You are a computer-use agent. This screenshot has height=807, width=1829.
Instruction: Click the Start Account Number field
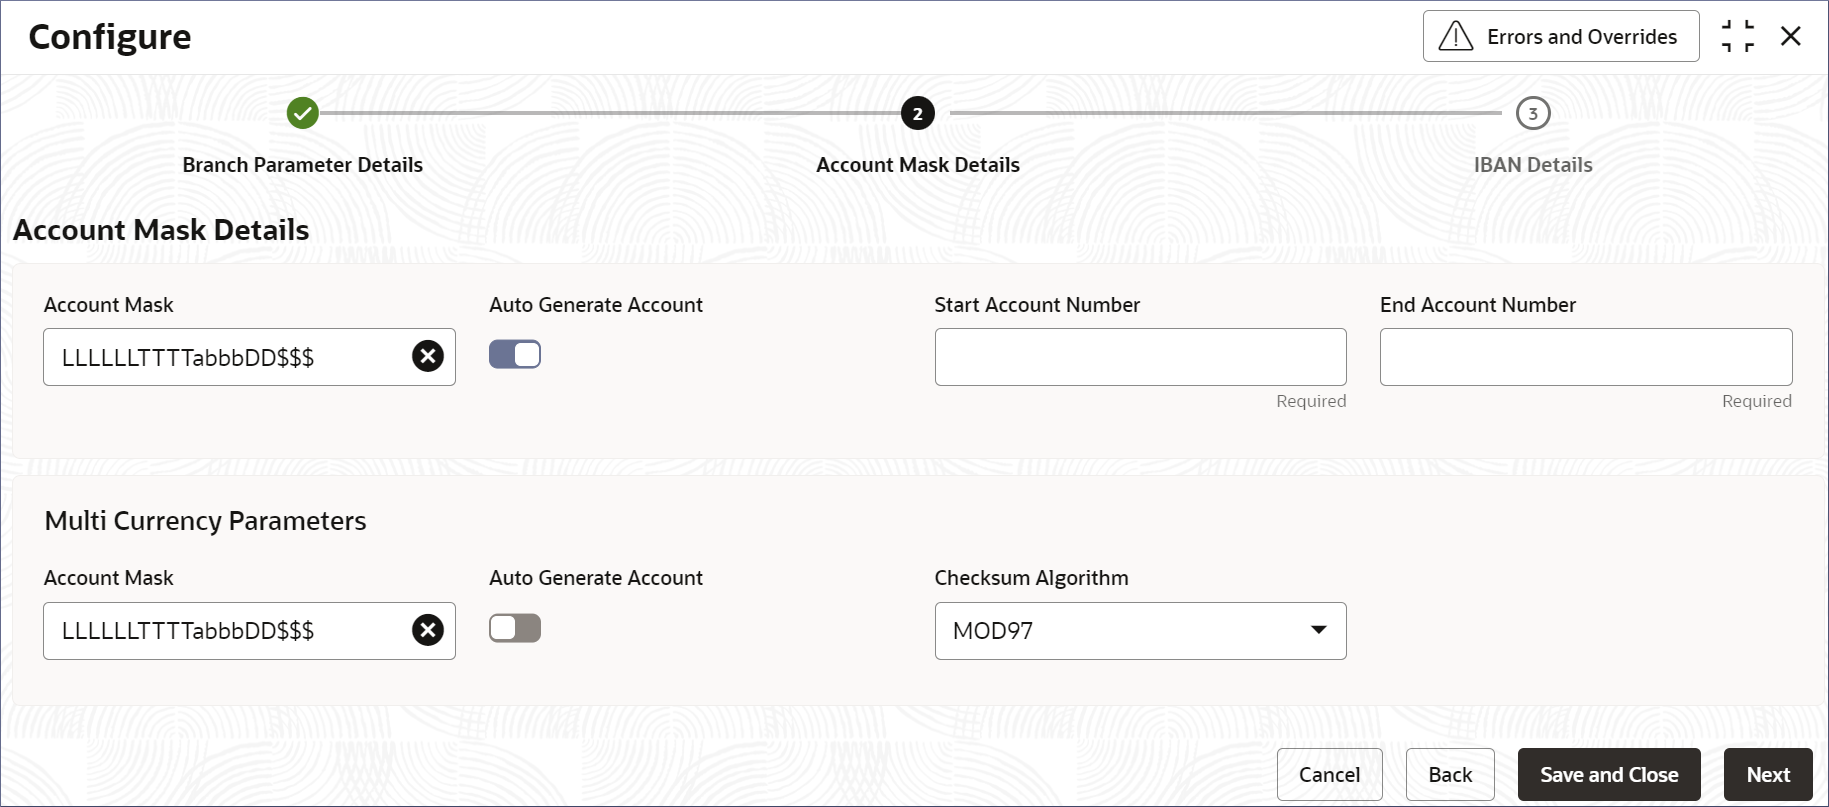coord(1140,357)
